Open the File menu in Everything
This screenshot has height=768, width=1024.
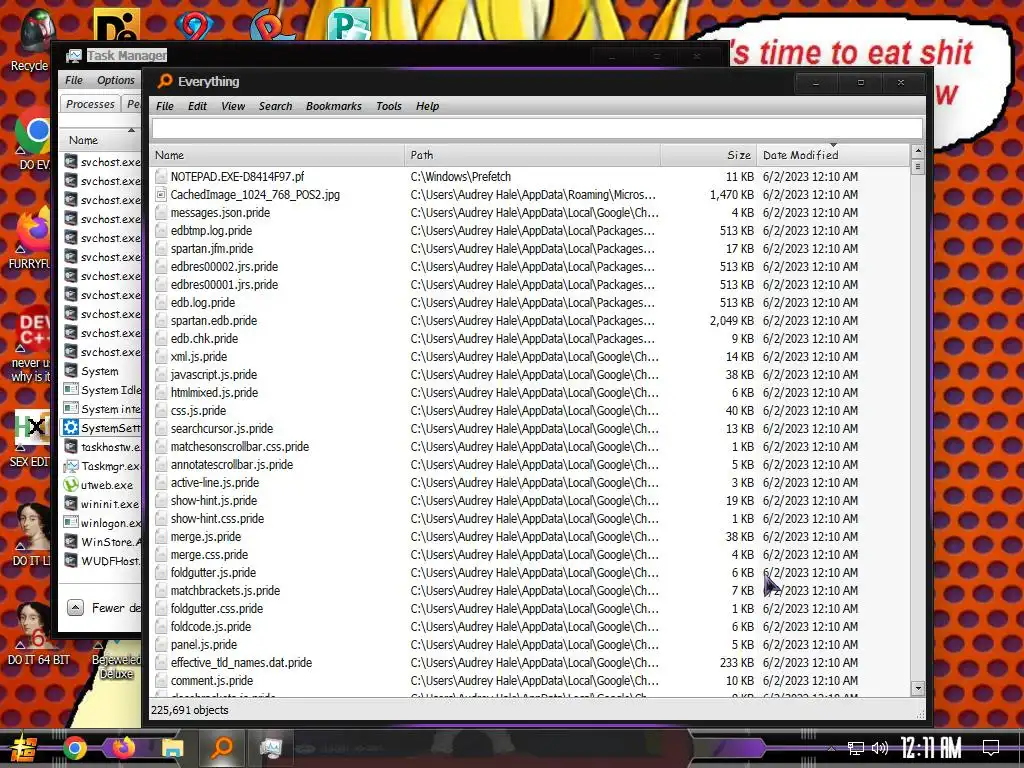[x=165, y=106]
